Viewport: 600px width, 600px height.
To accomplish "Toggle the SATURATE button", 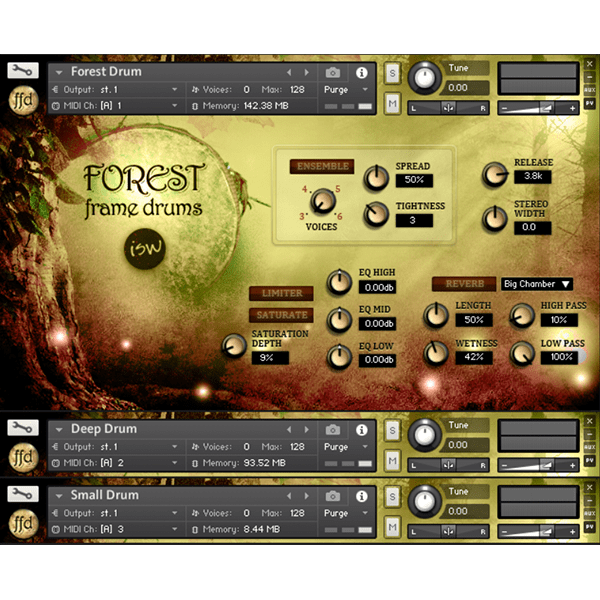I will (282, 315).
